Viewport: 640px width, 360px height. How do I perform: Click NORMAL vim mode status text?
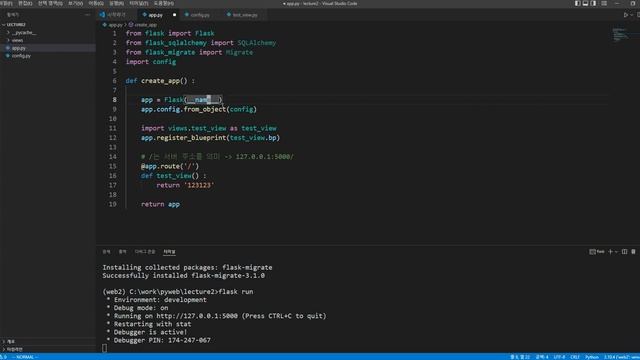coord(25,357)
